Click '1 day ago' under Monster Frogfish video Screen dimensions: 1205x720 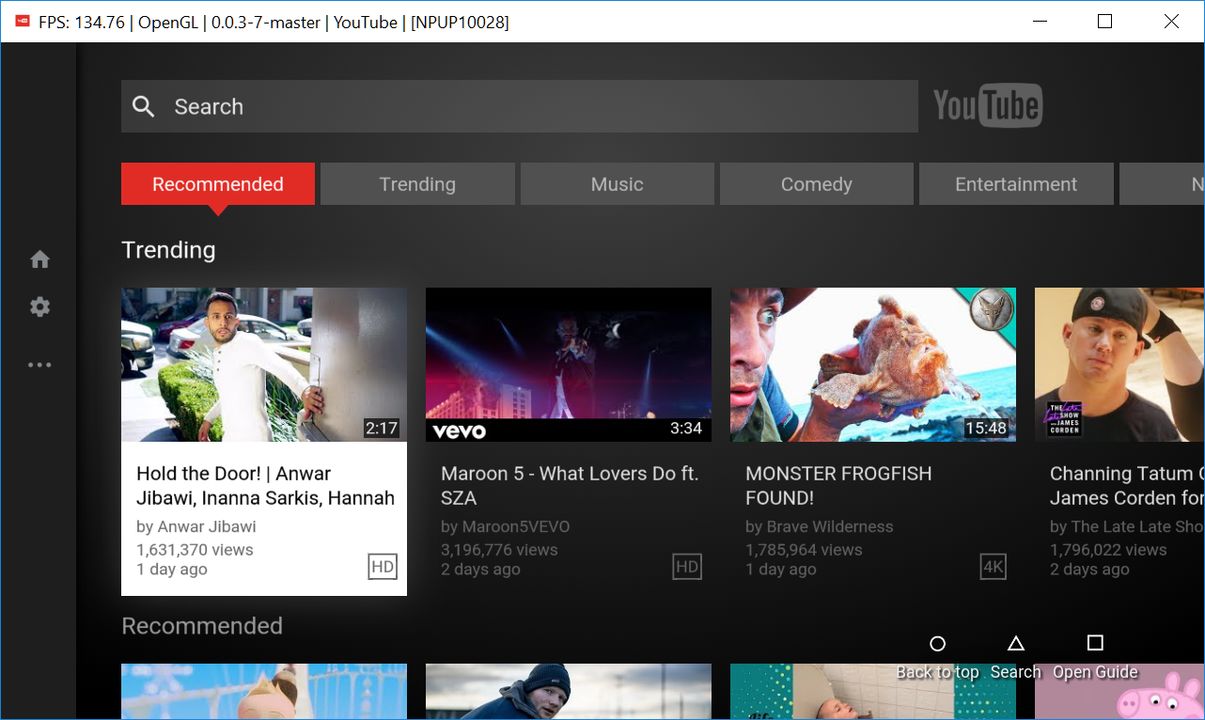(x=781, y=569)
